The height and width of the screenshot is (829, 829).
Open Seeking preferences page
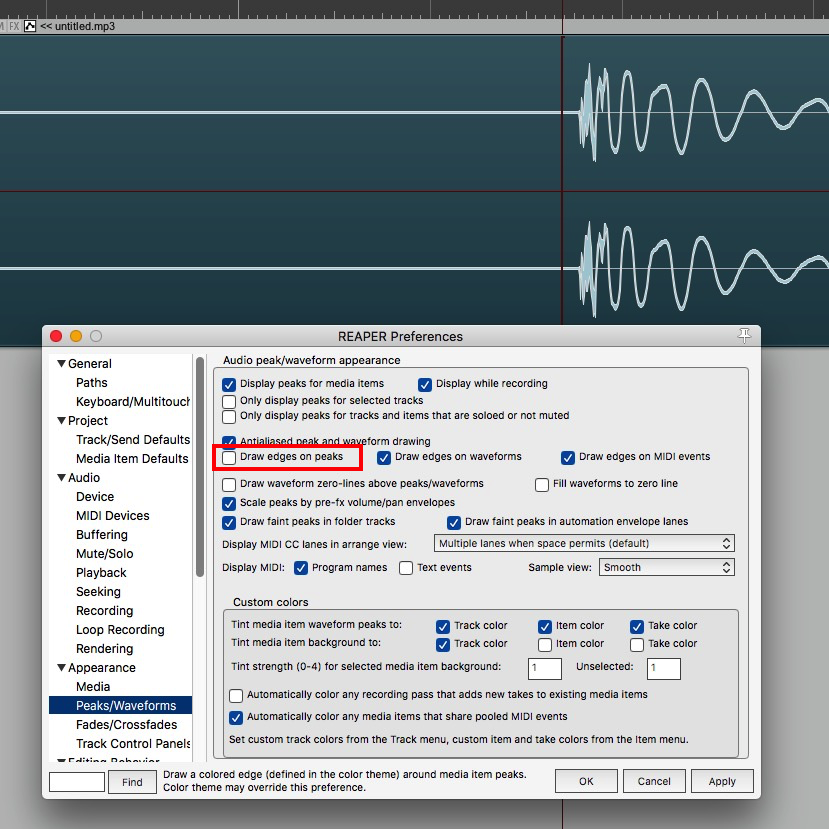tap(98, 592)
